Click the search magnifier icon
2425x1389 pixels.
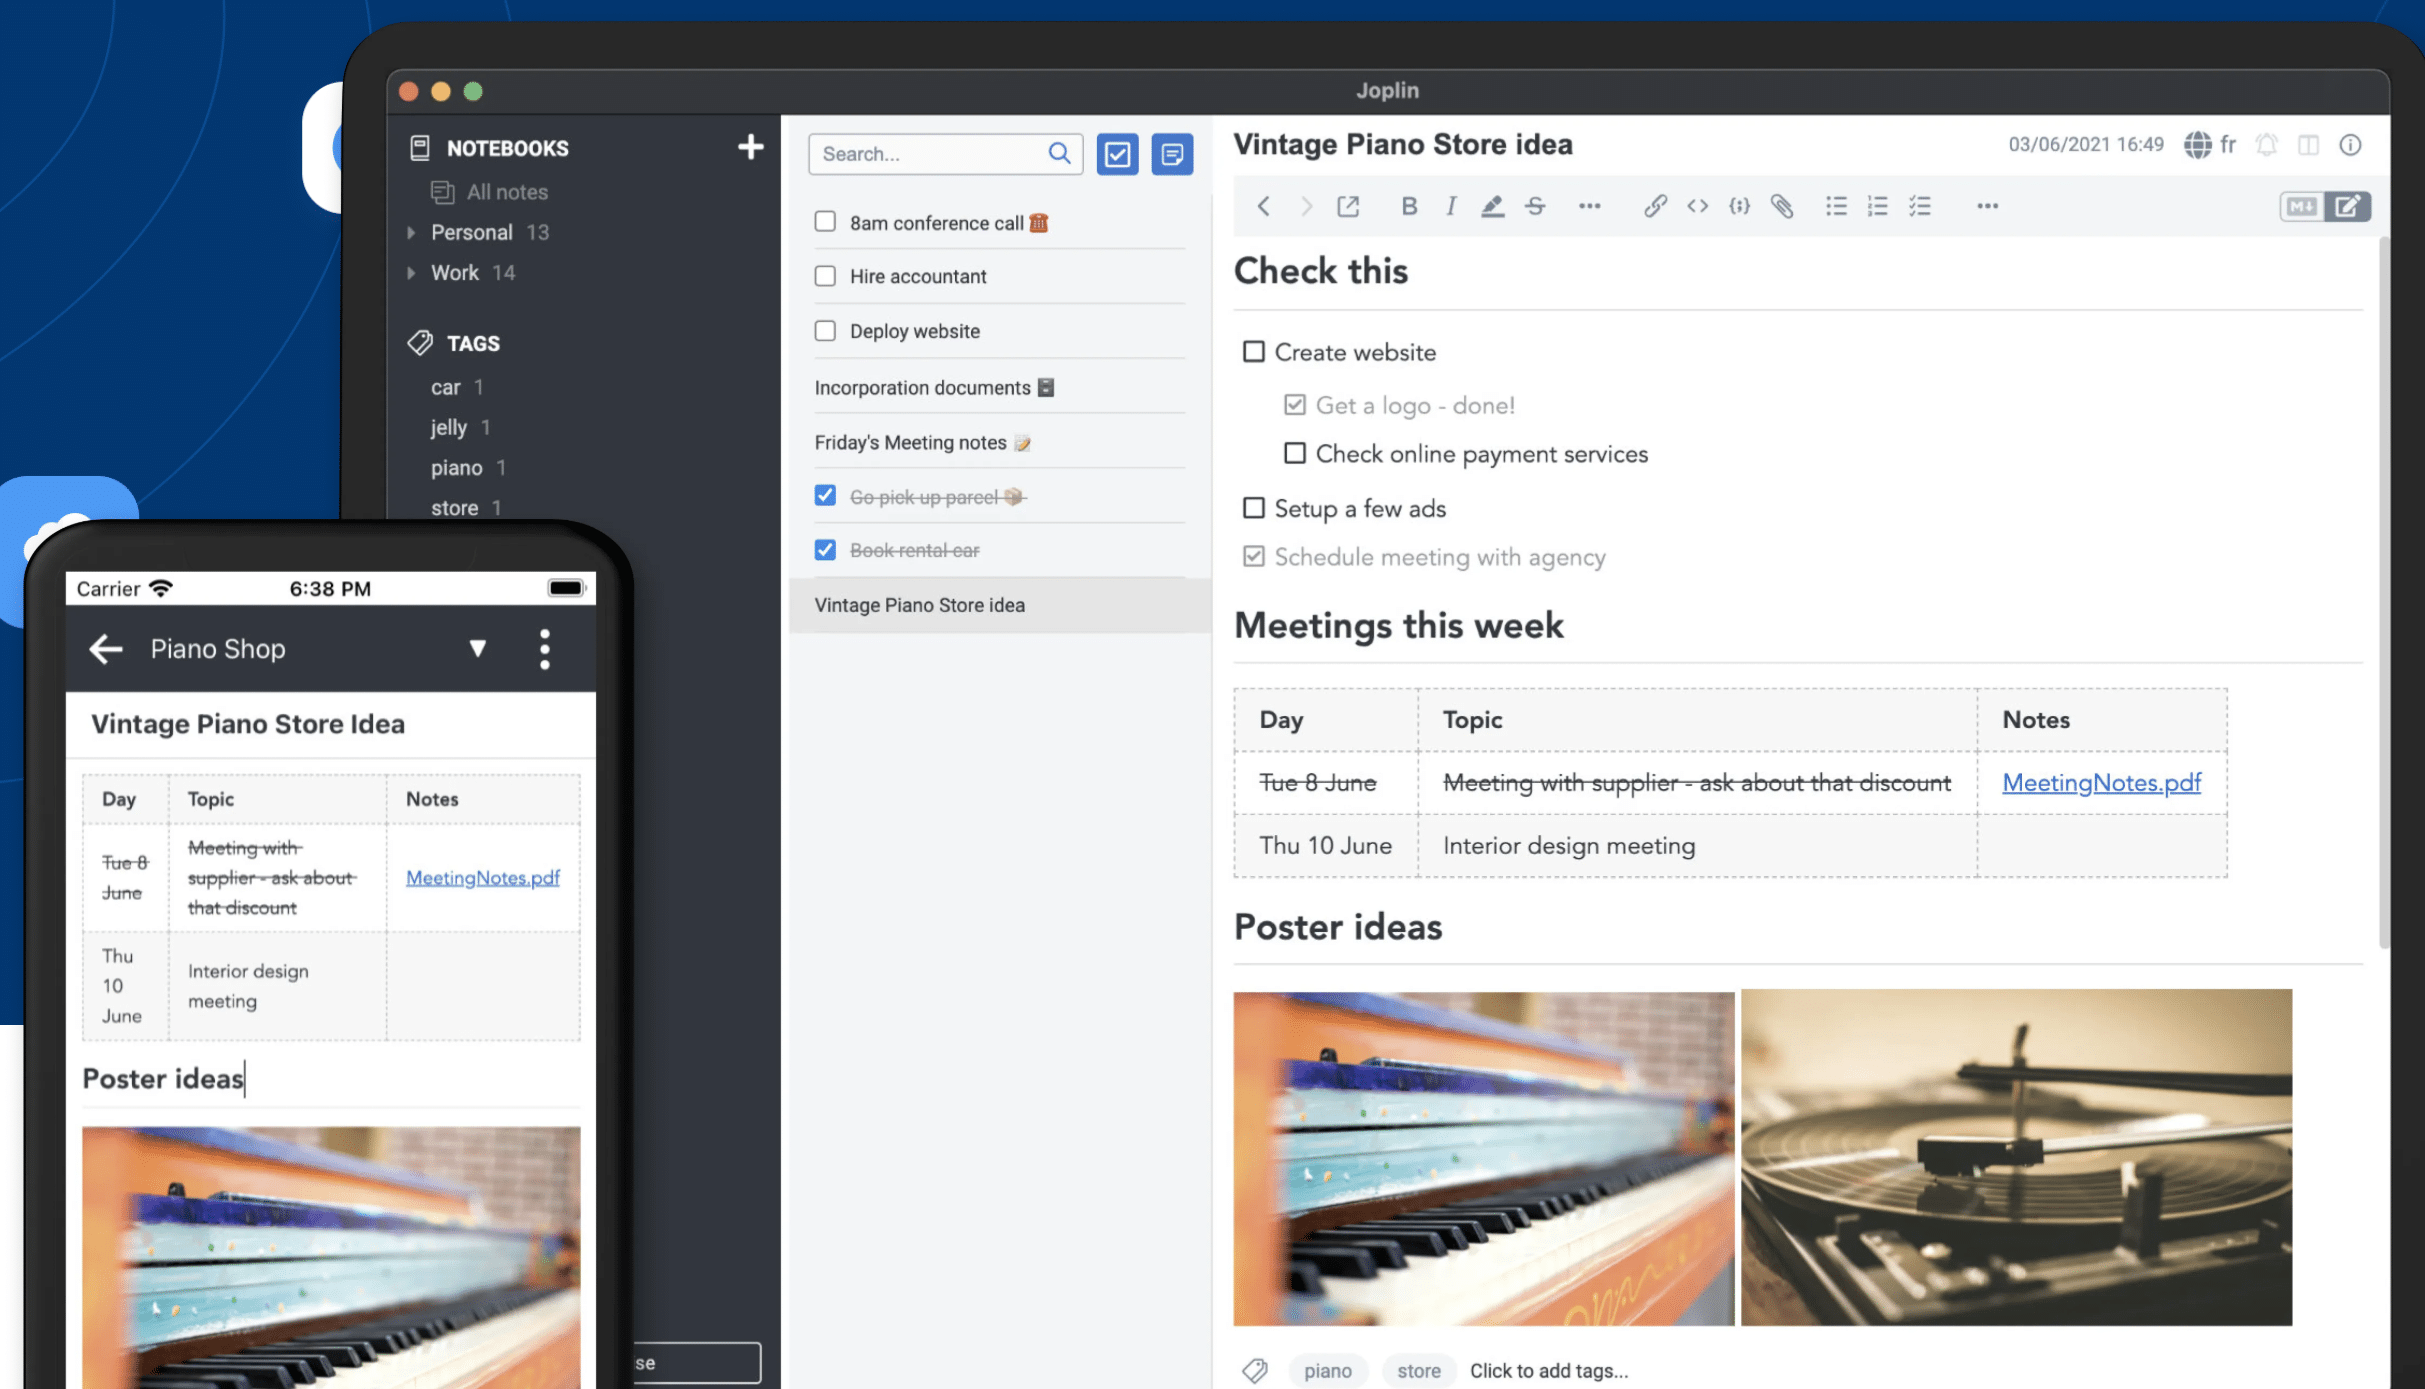(1059, 153)
